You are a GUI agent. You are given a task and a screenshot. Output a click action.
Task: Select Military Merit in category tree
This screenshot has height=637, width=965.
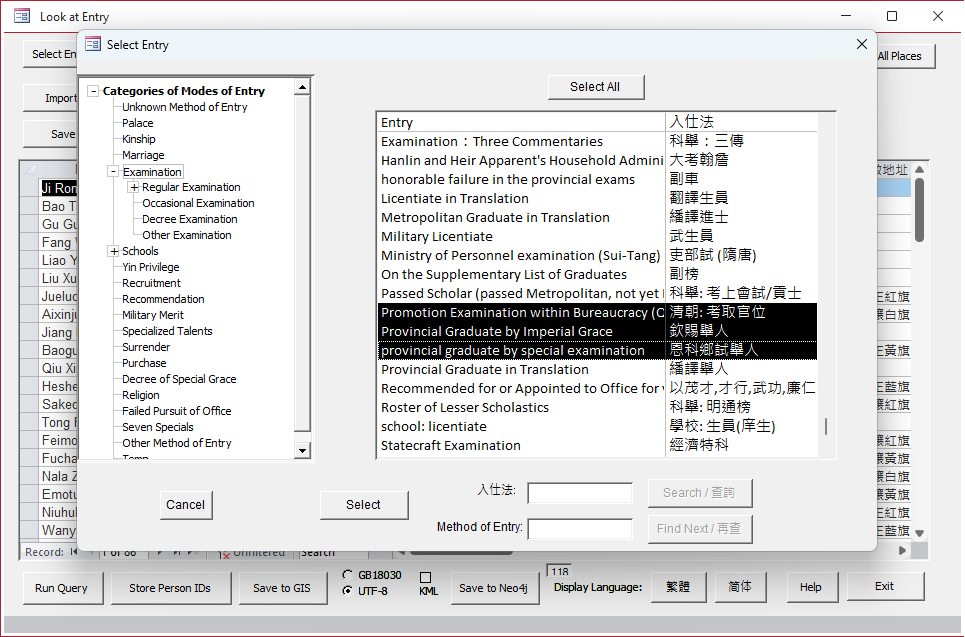click(153, 315)
